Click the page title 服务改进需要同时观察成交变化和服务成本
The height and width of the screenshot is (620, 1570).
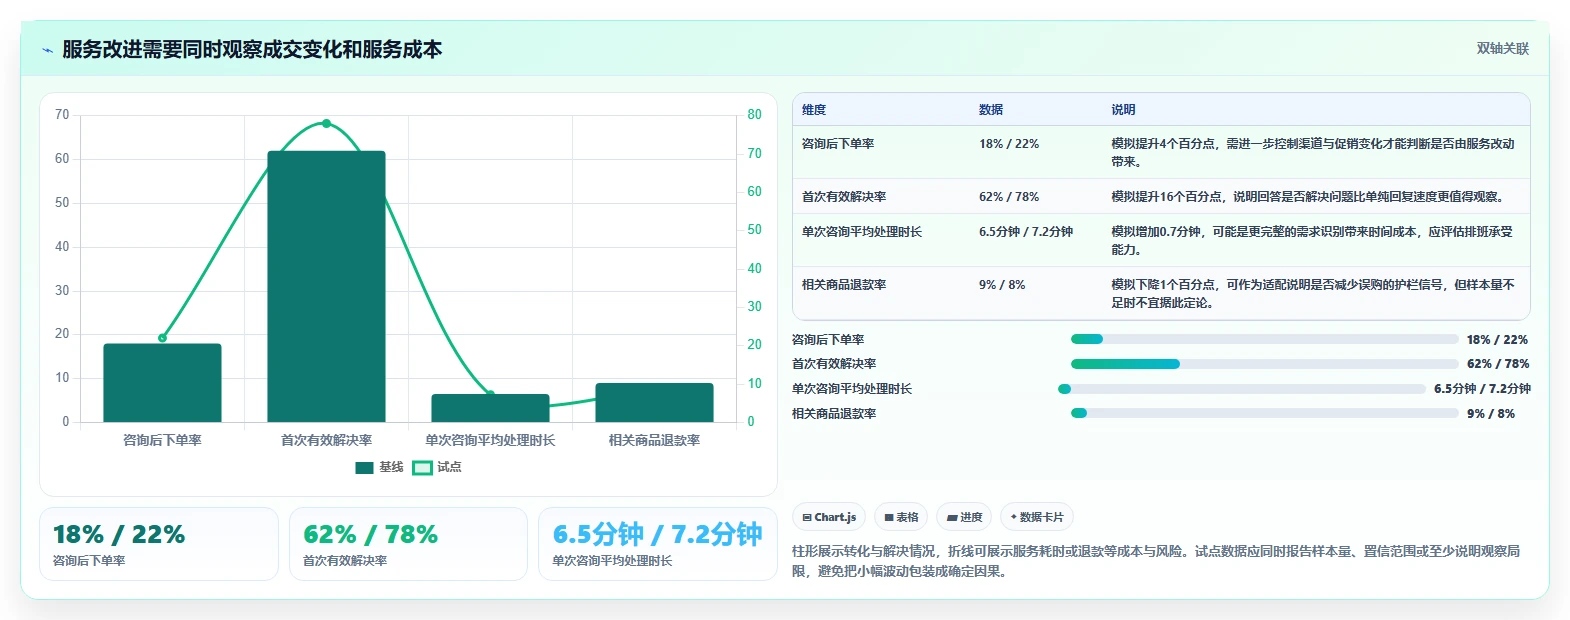[252, 49]
